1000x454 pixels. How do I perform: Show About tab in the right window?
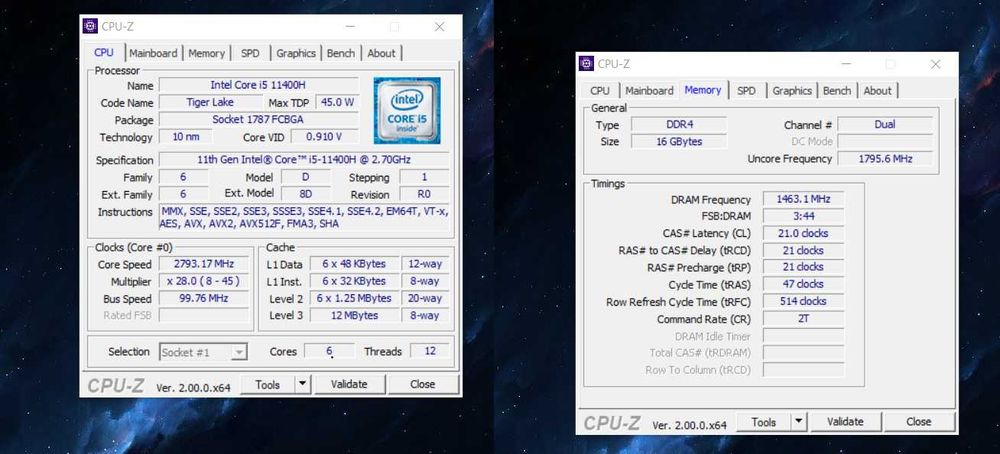coord(878,91)
